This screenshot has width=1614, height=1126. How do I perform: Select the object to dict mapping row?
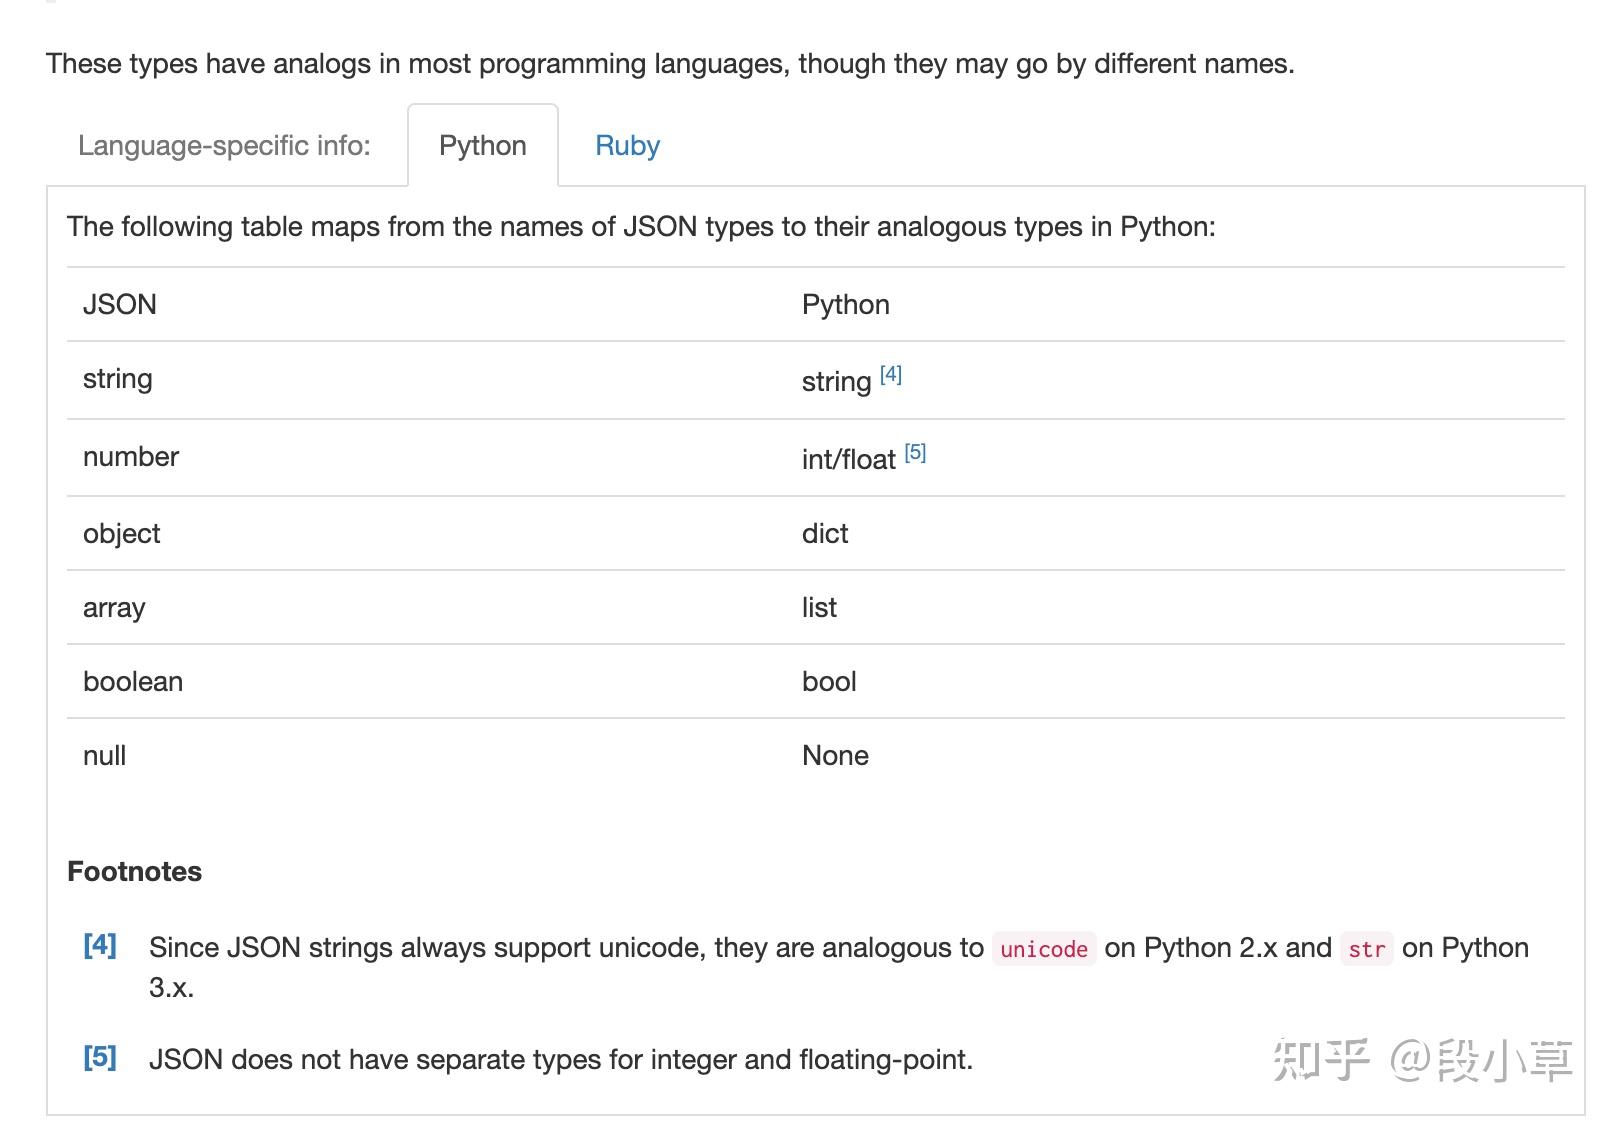point(121,533)
